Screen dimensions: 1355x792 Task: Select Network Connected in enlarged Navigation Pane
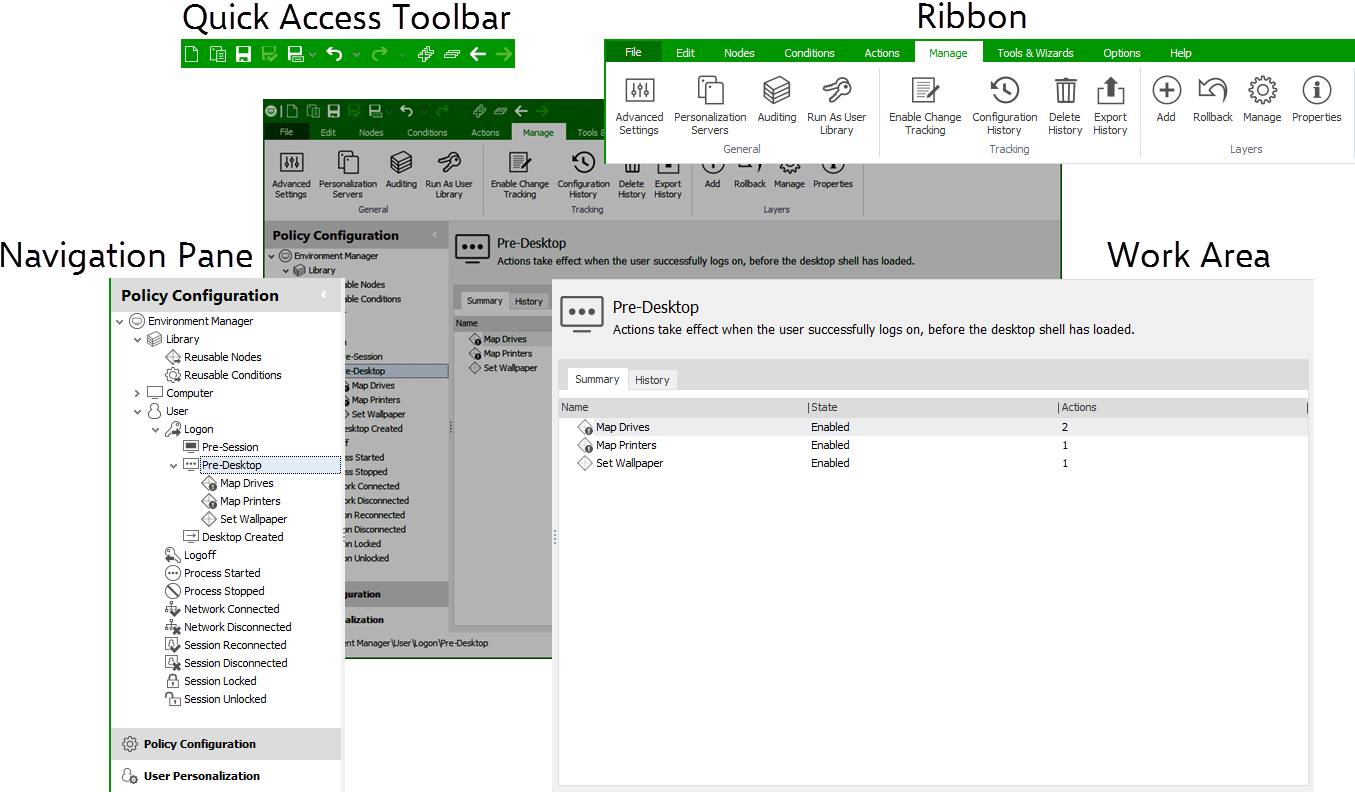point(232,609)
